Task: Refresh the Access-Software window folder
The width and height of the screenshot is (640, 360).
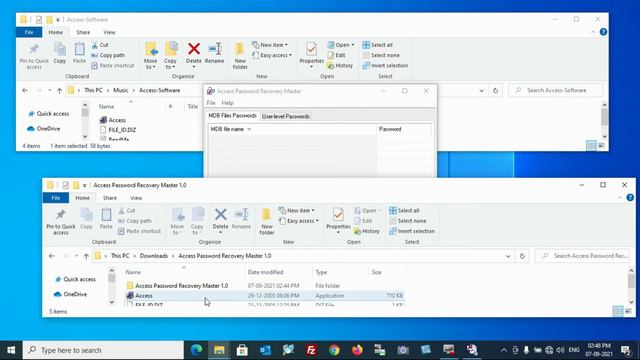Action: [496, 91]
